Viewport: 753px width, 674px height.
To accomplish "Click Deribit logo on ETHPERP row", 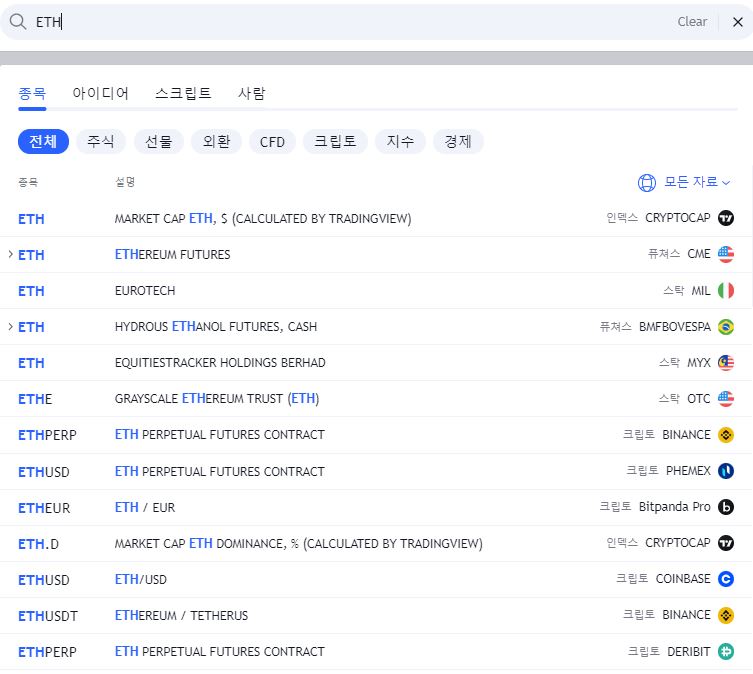I will pyautogui.click(x=726, y=651).
